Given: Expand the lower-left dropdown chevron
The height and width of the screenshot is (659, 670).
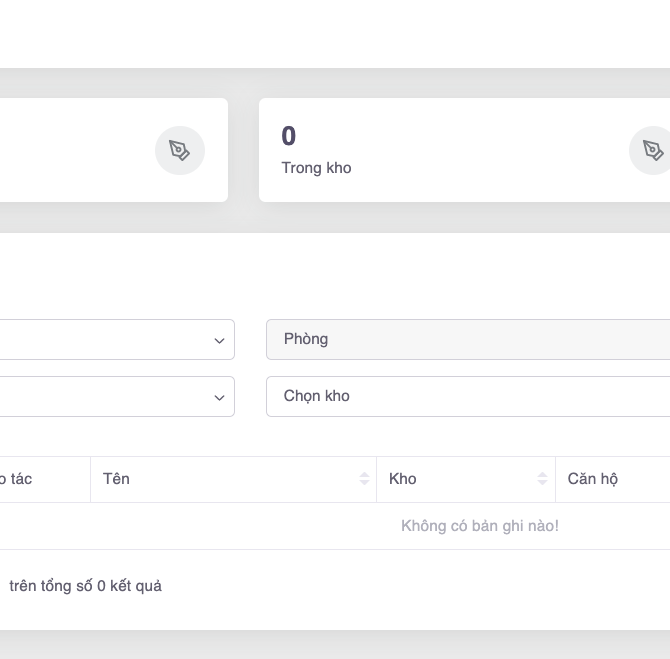Looking at the screenshot, I should [219, 398].
